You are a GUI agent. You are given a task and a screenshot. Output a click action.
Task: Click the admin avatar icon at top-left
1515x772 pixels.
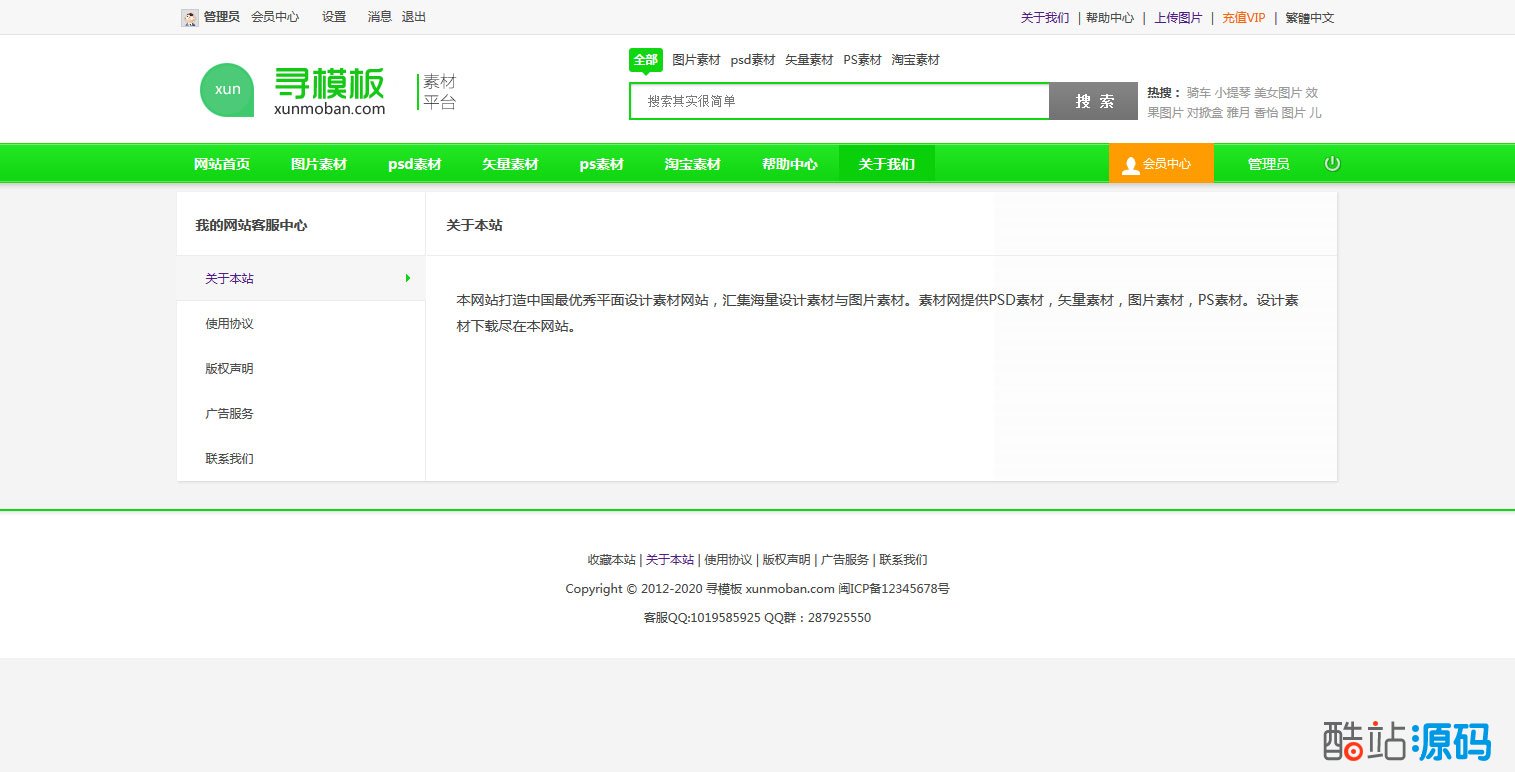(x=189, y=18)
